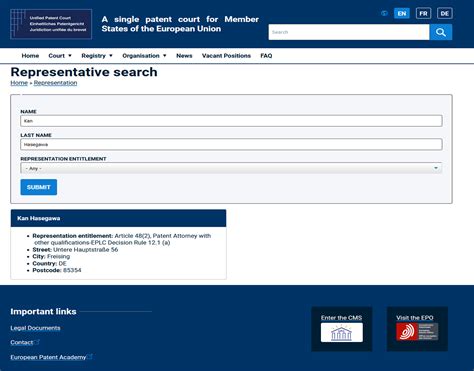Click the Unified Patent Court logo

click(x=51, y=24)
